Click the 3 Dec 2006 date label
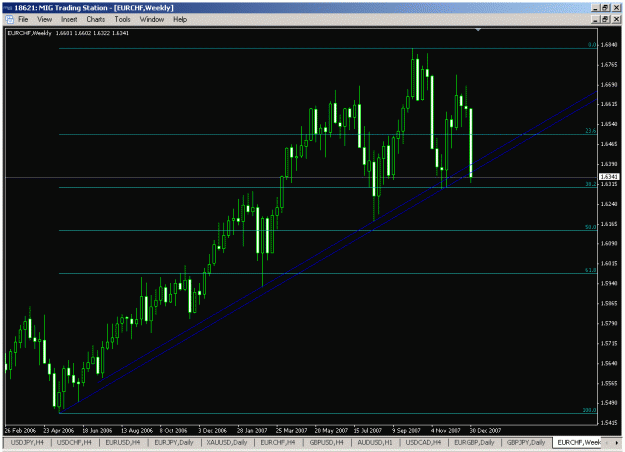Viewport: 625px width, 452px height. pyautogui.click(x=212, y=430)
